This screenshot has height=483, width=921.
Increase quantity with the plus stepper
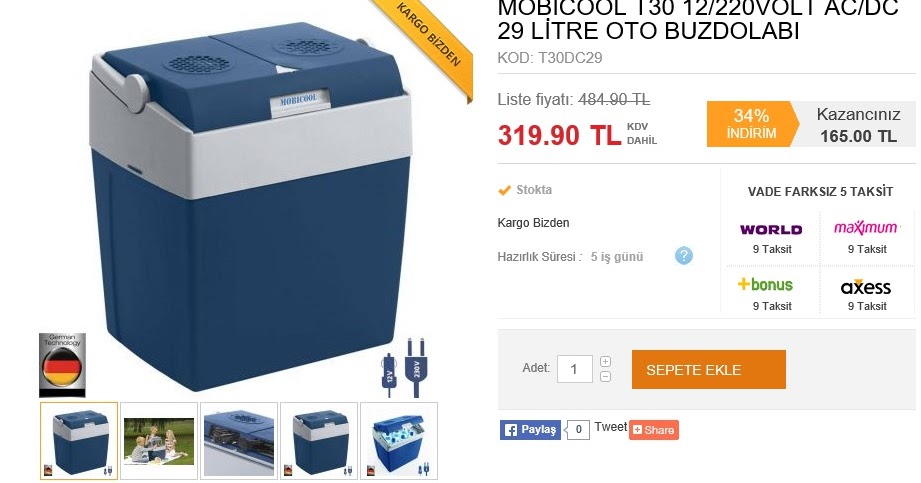click(606, 361)
